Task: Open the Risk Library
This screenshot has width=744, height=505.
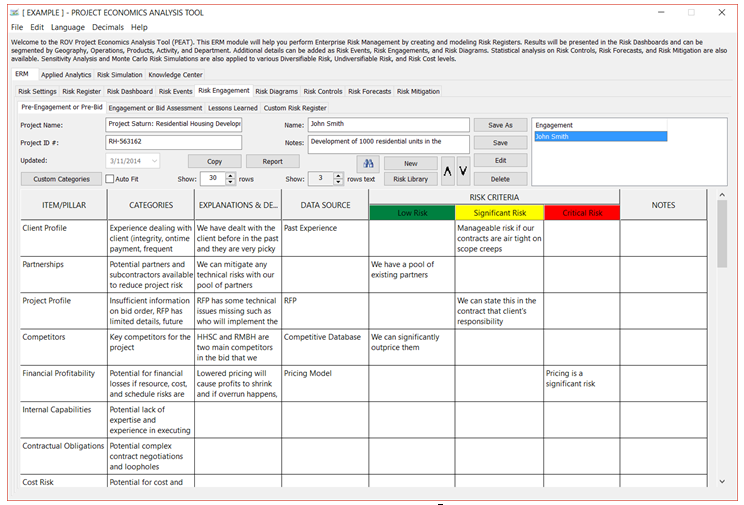Action: coord(410,179)
